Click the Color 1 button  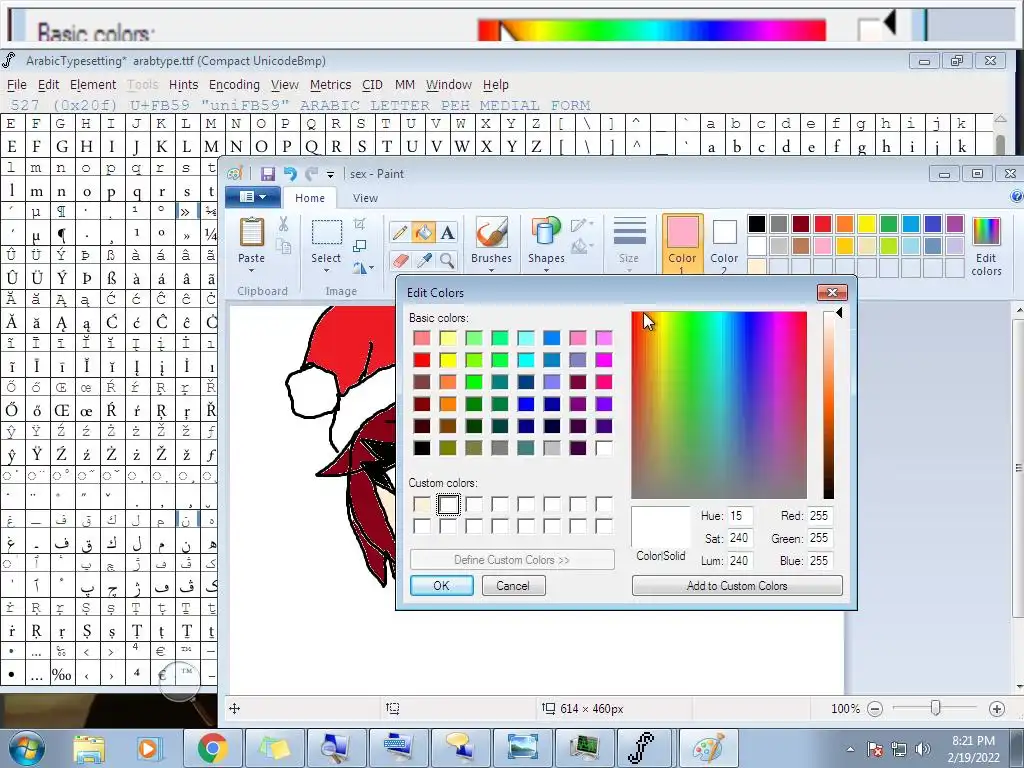point(682,244)
